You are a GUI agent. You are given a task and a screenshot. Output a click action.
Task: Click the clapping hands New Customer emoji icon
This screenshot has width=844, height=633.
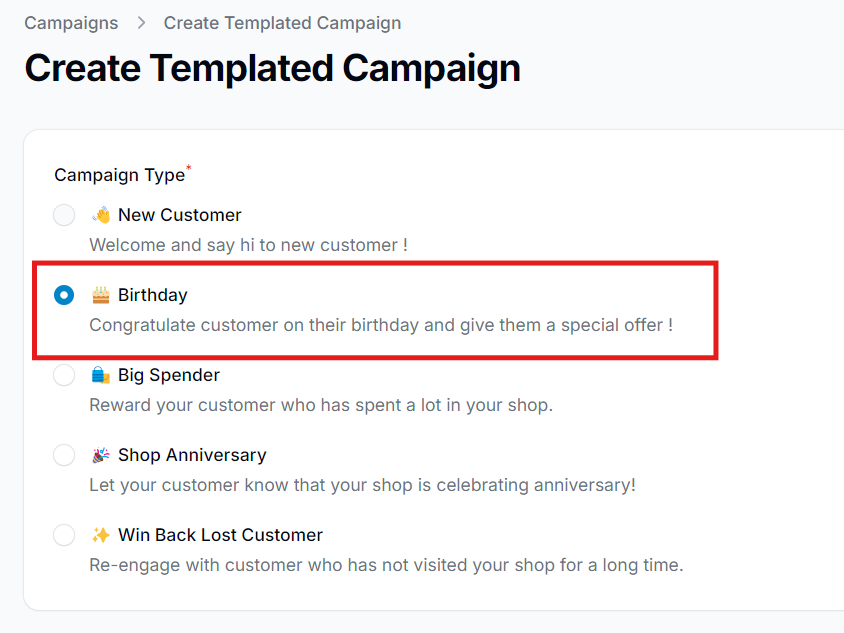pos(100,214)
